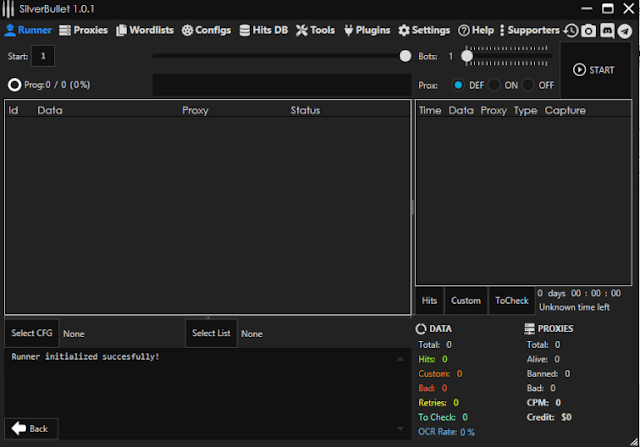Click the log scroll up arrow
Image resolution: width=640 pixels, height=447 pixels.
[x=400, y=359]
